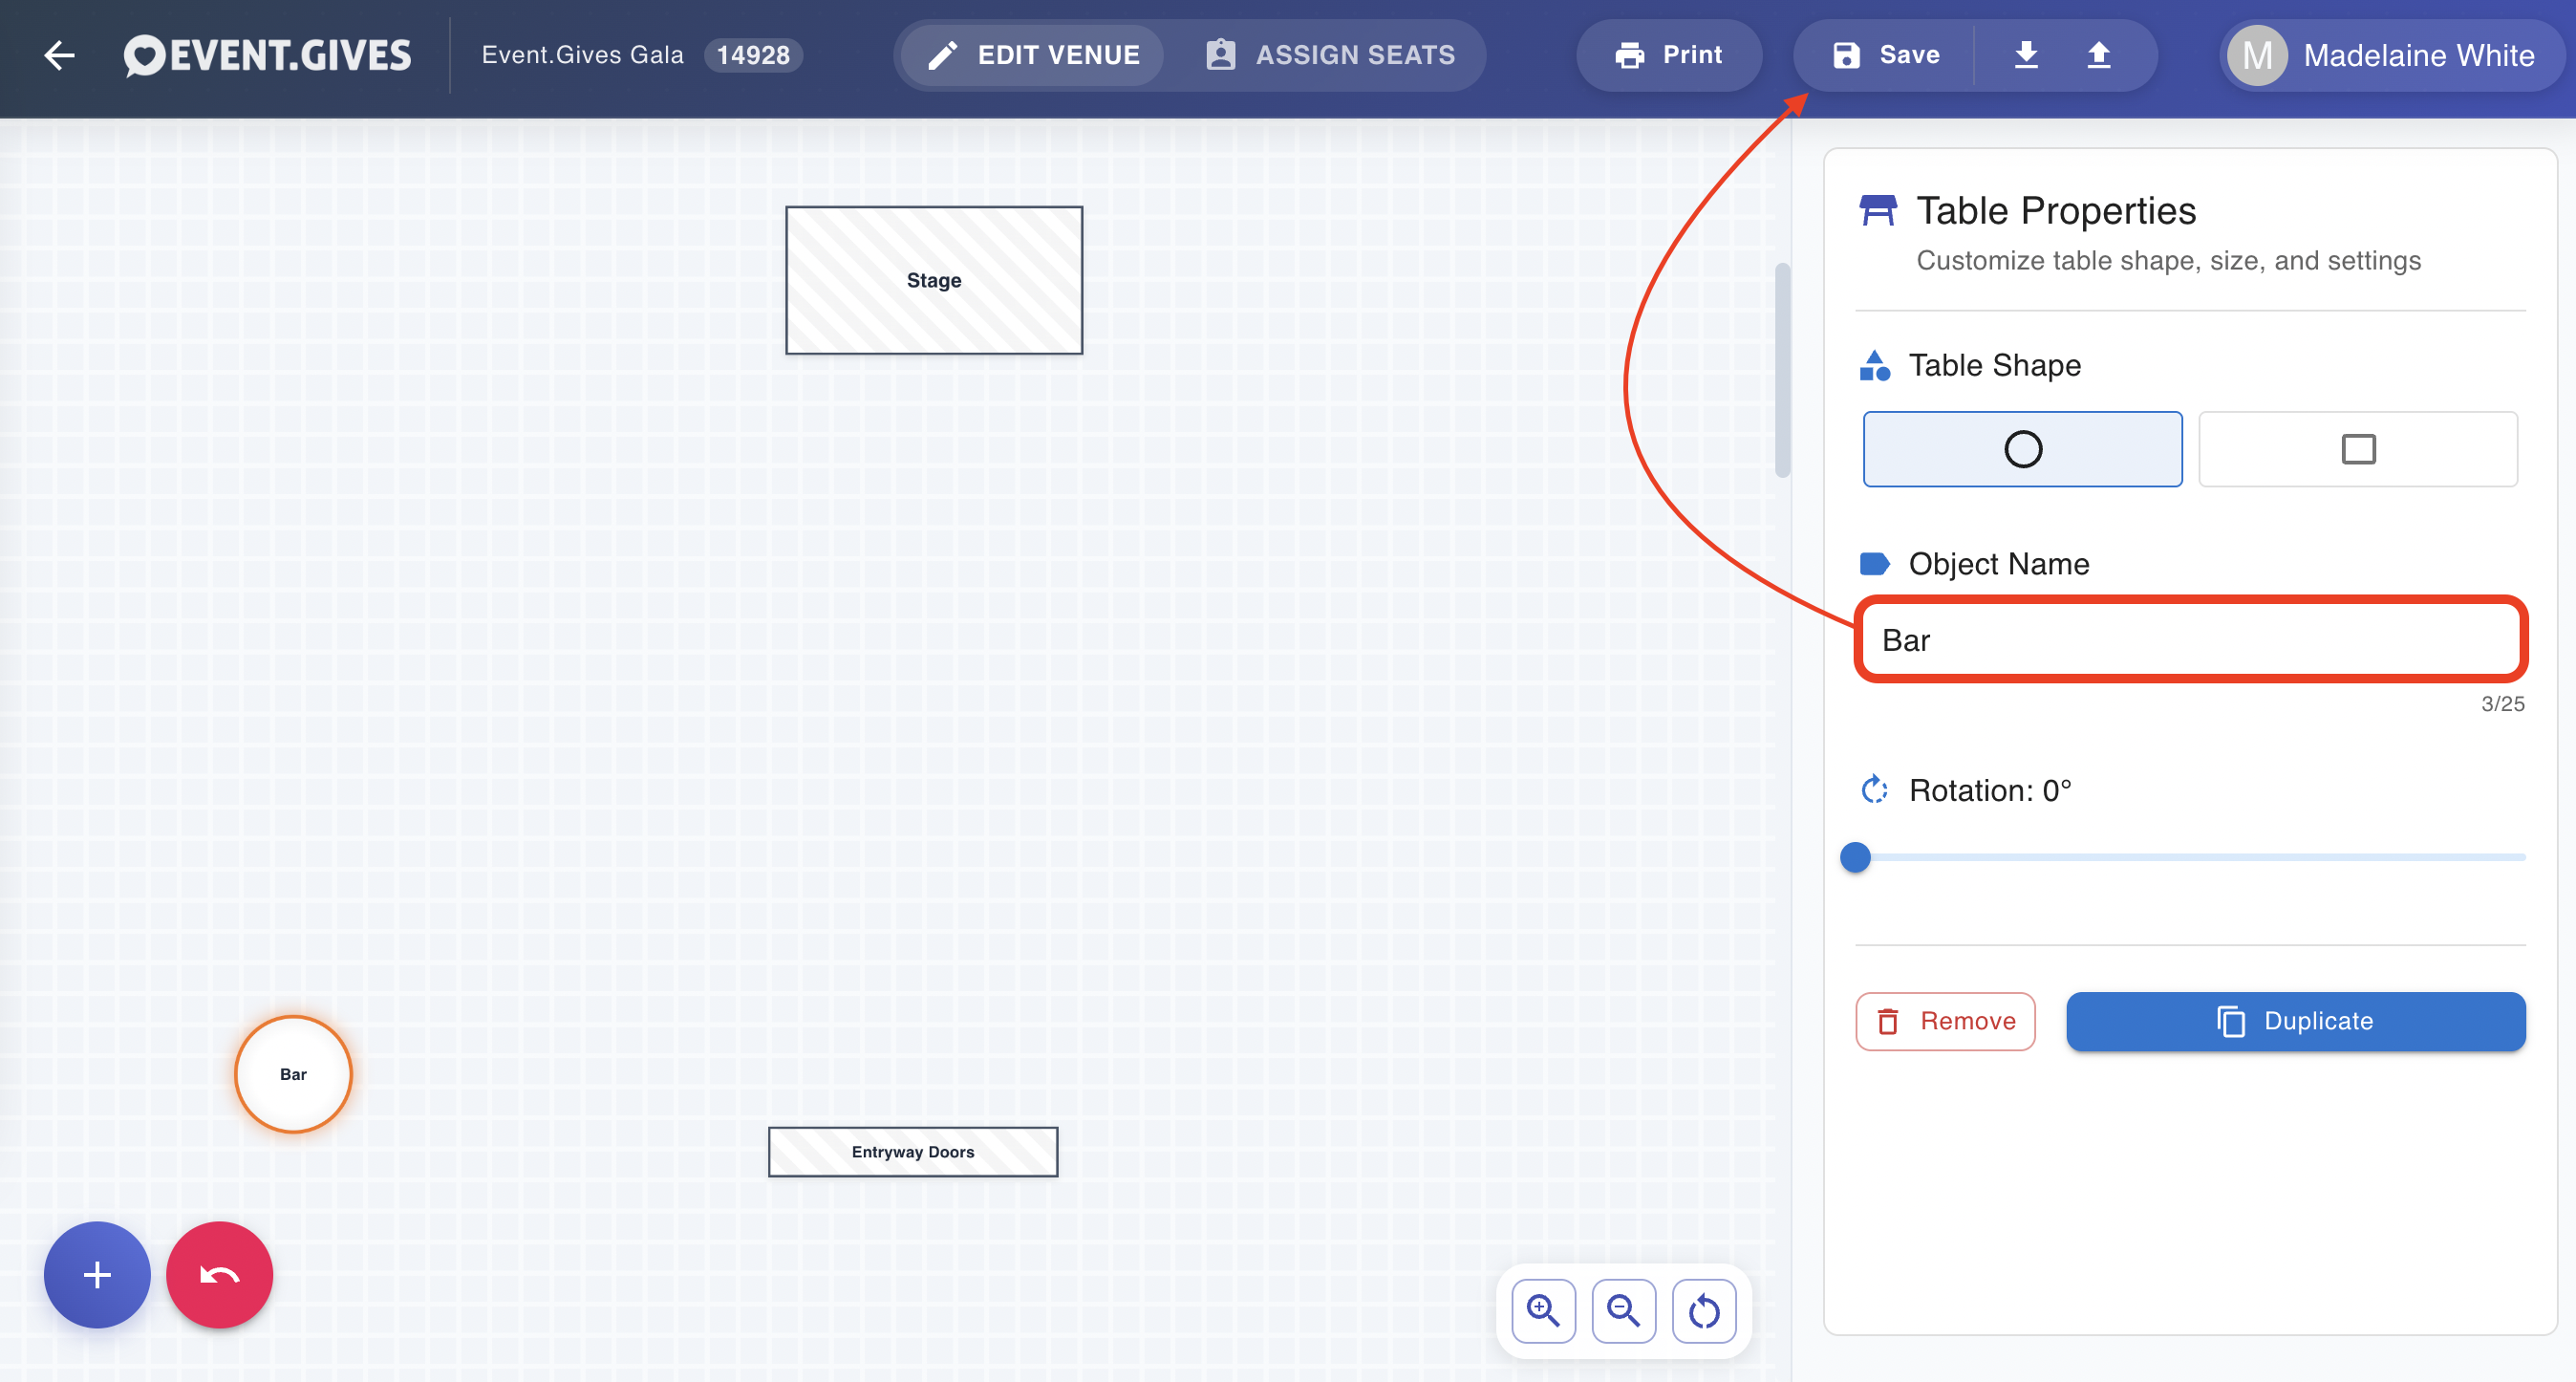2576x1382 pixels.
Task: Adjust the Rotation slider handle
Action: 1855,857
